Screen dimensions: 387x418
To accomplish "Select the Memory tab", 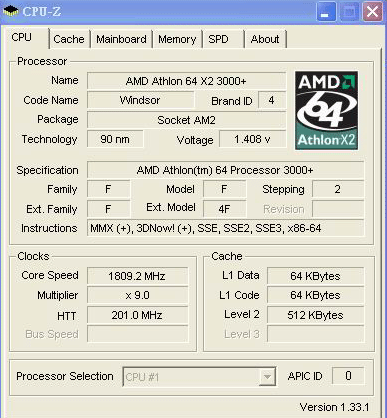I will coord(177,39).
